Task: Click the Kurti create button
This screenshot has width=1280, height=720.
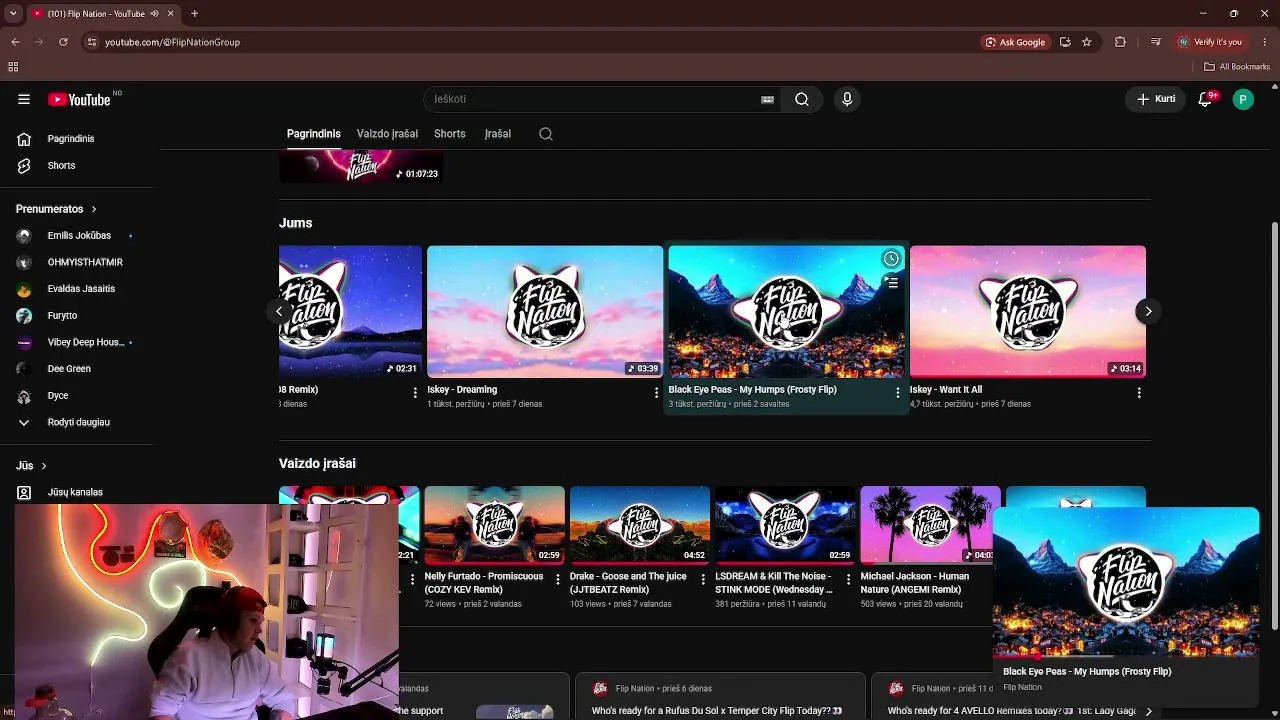Action: [1155, 99]
